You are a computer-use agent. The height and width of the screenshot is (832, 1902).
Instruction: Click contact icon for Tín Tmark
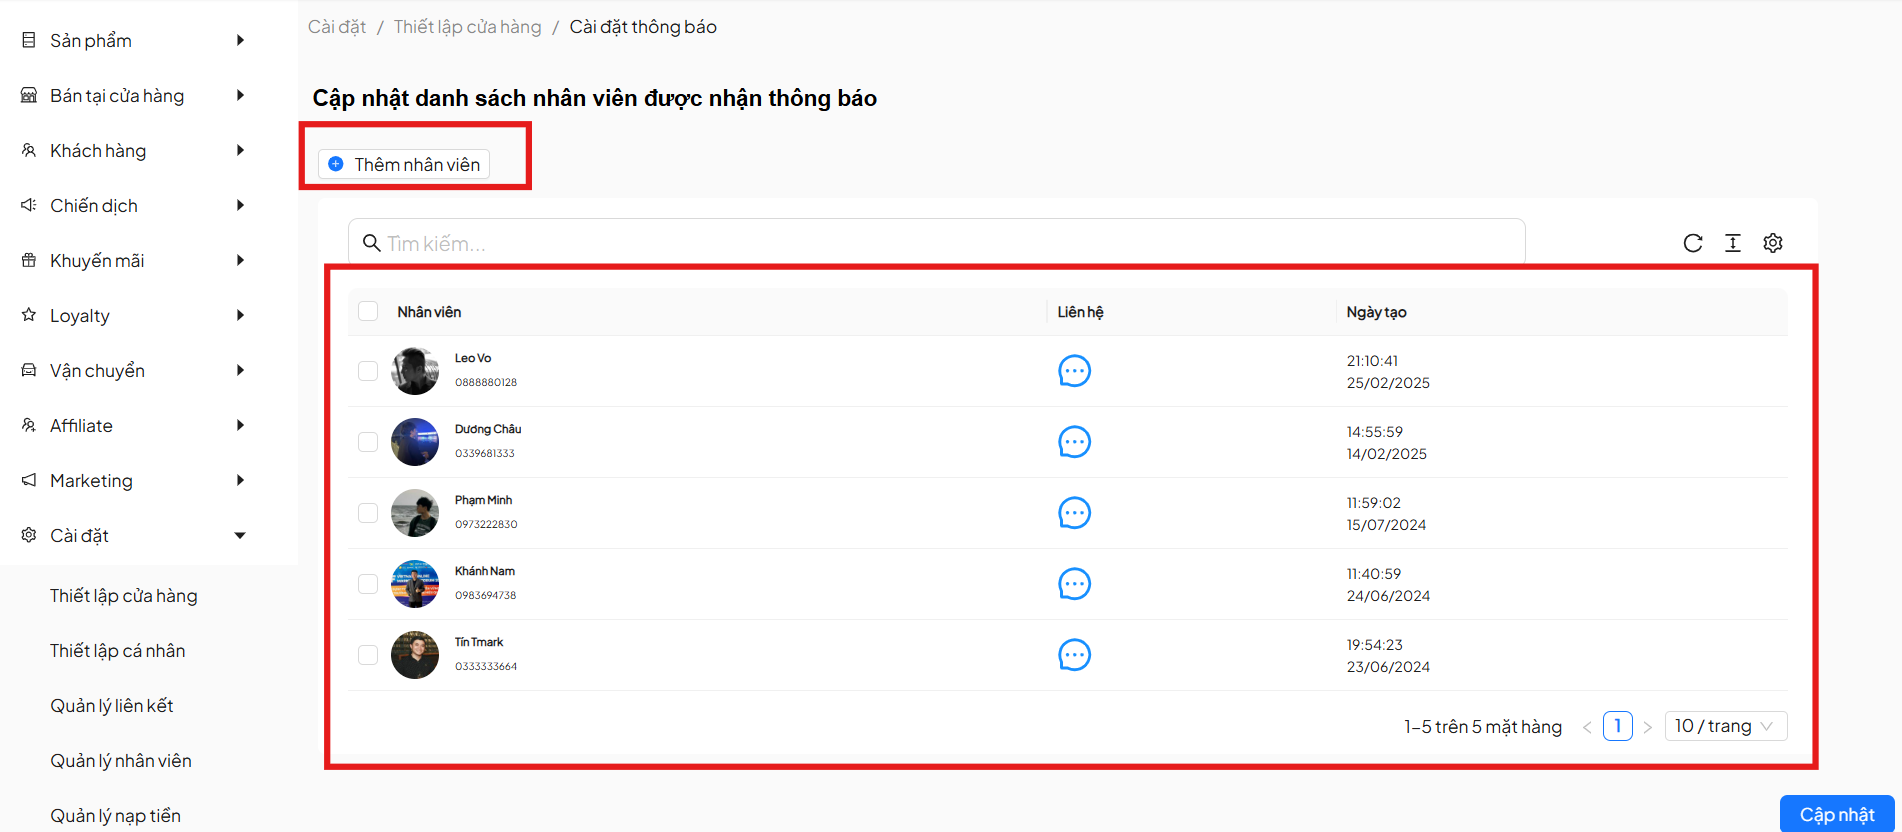click(x=1074, y=655)
